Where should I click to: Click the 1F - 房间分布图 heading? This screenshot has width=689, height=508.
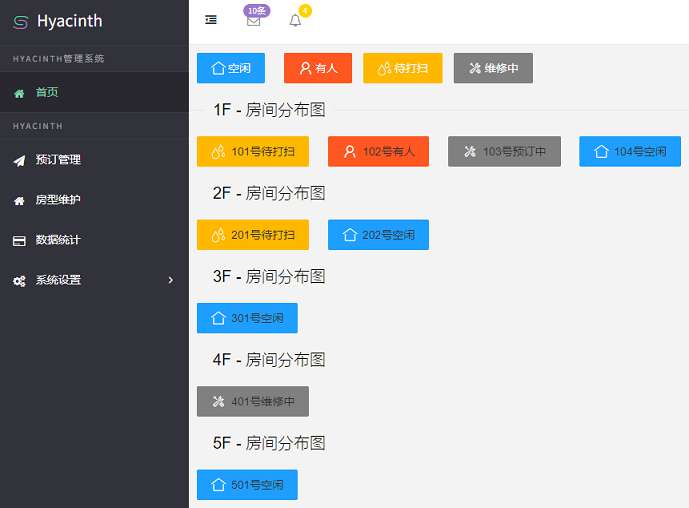pos(269,110)
